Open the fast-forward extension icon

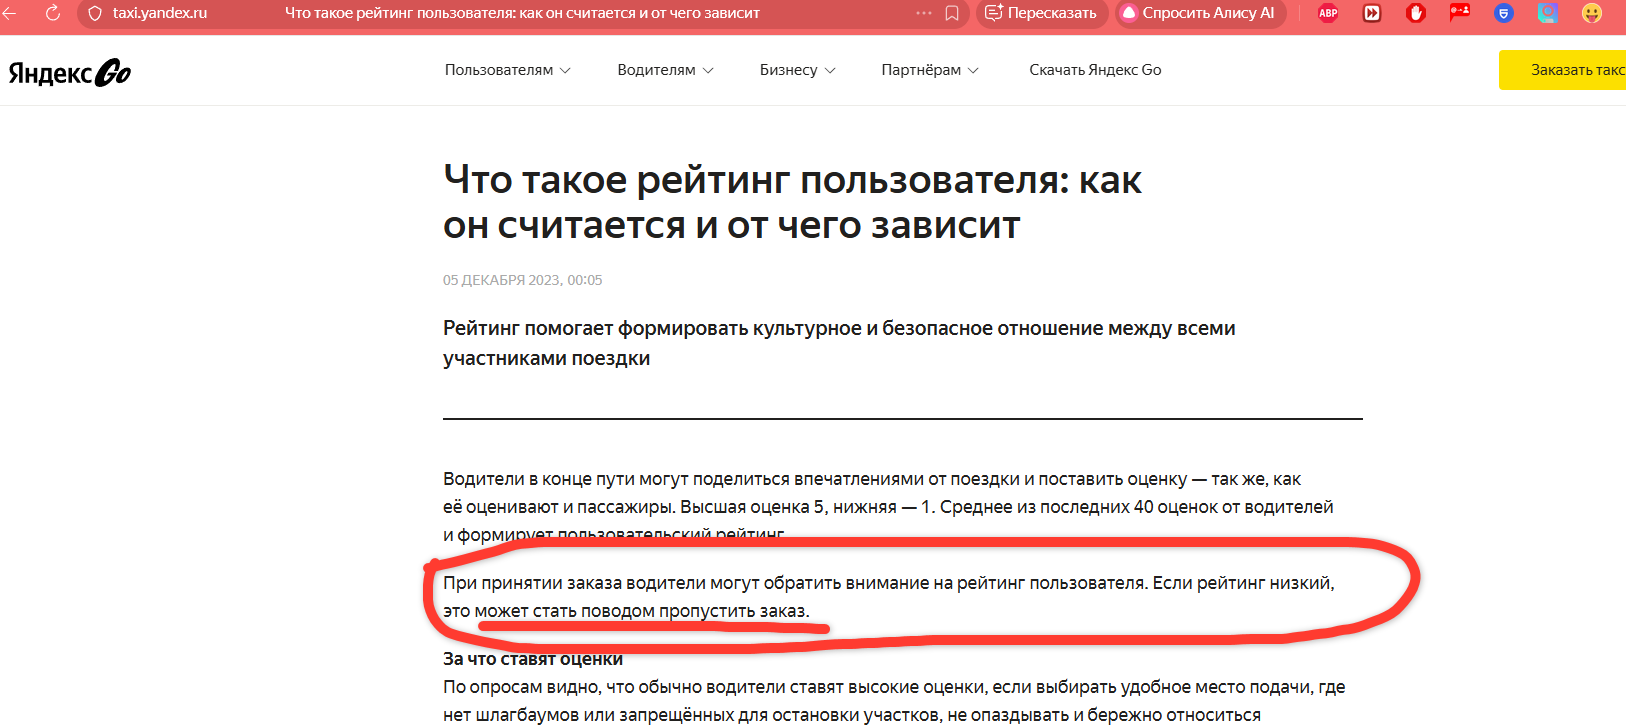(x=1372, y=13)
